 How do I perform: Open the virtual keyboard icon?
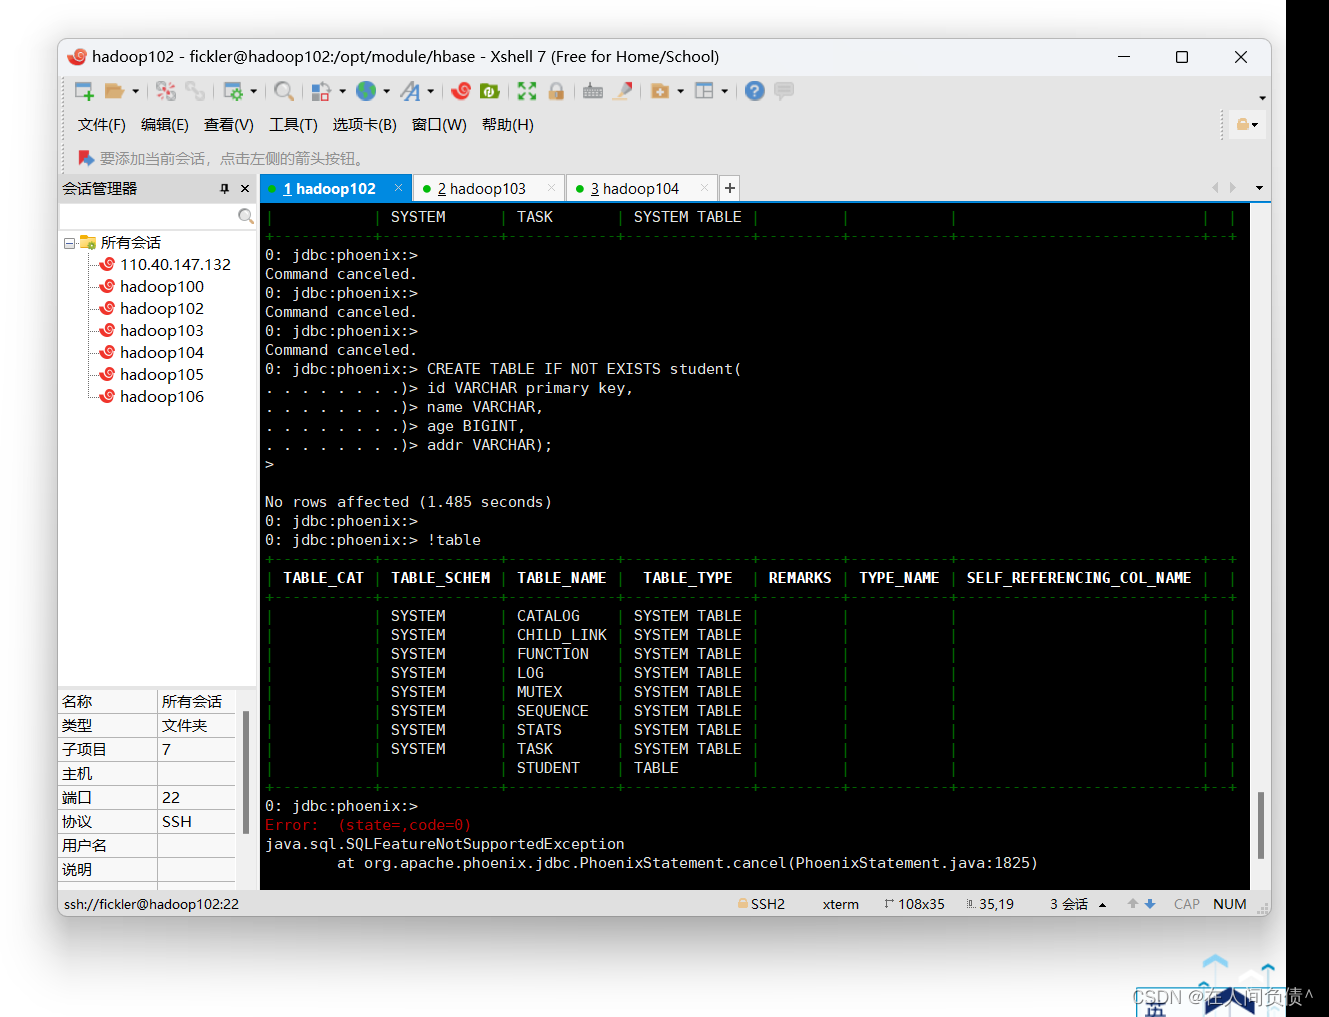pyautogui.click(x=592, y=91)
